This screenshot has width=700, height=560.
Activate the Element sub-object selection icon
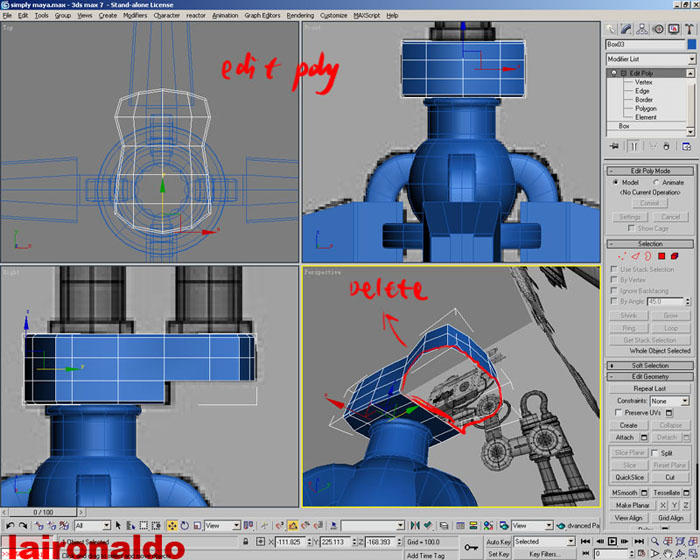click(675, 257)
